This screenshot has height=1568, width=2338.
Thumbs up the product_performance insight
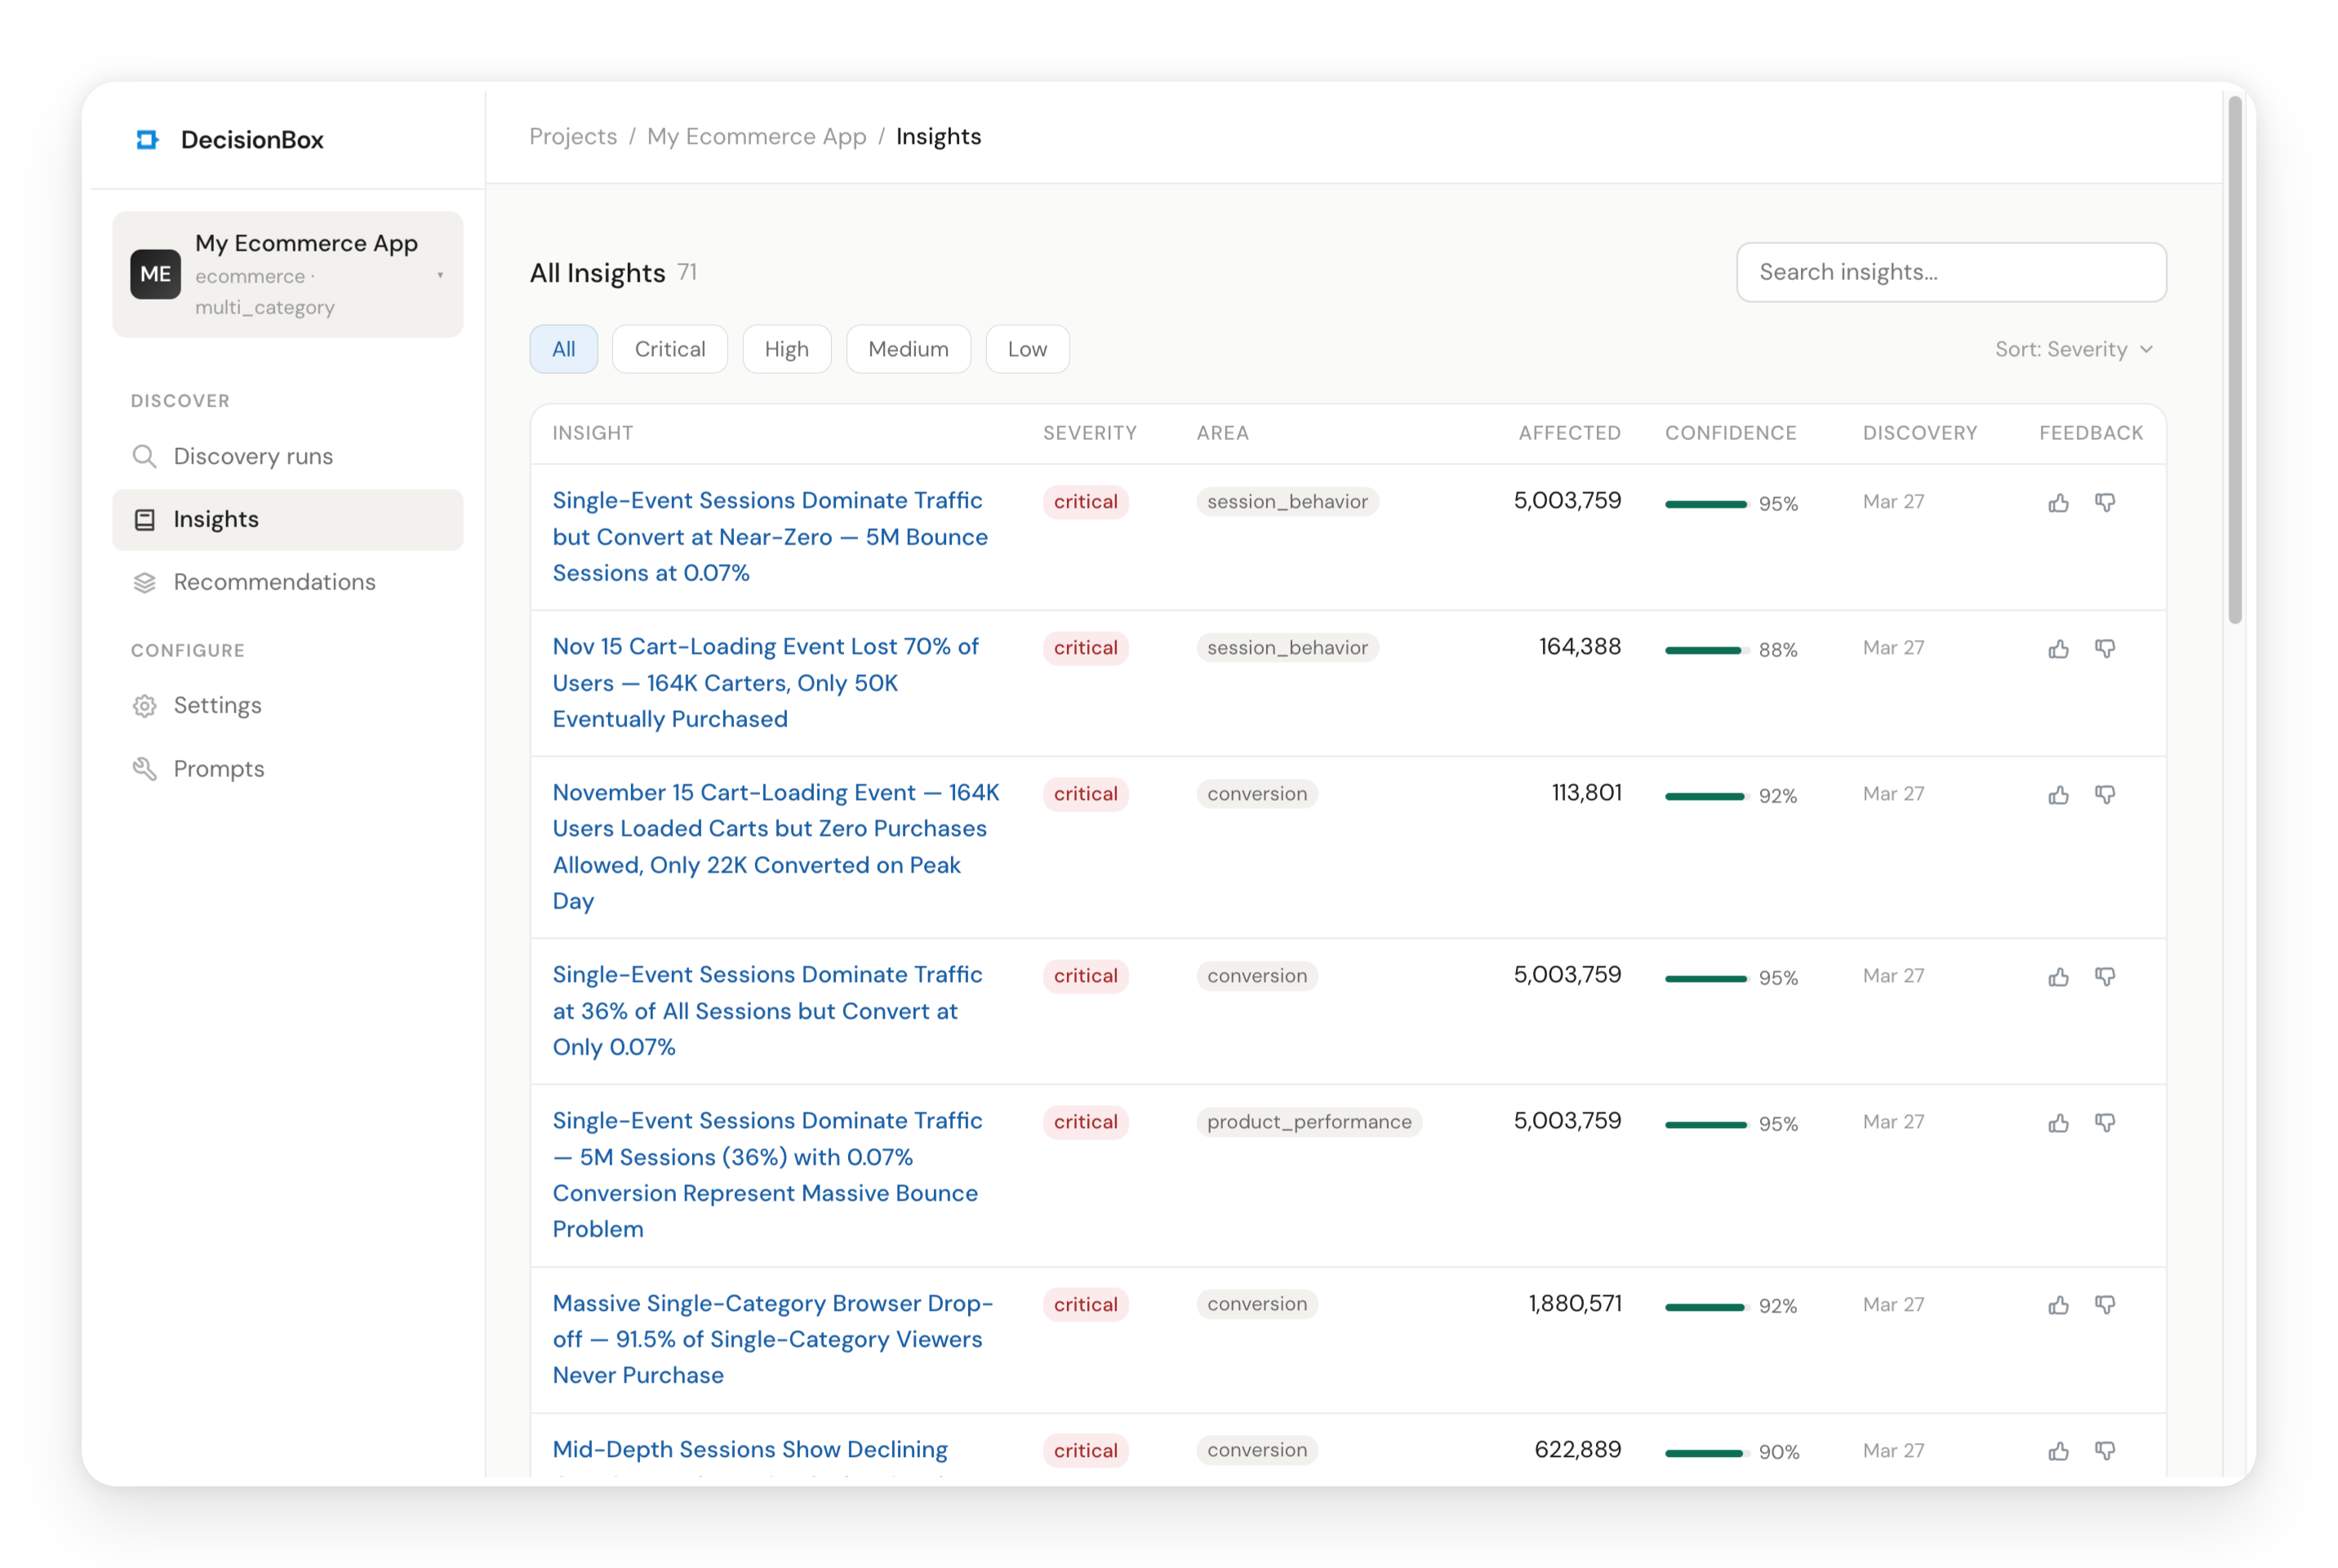[2058, 1122]
